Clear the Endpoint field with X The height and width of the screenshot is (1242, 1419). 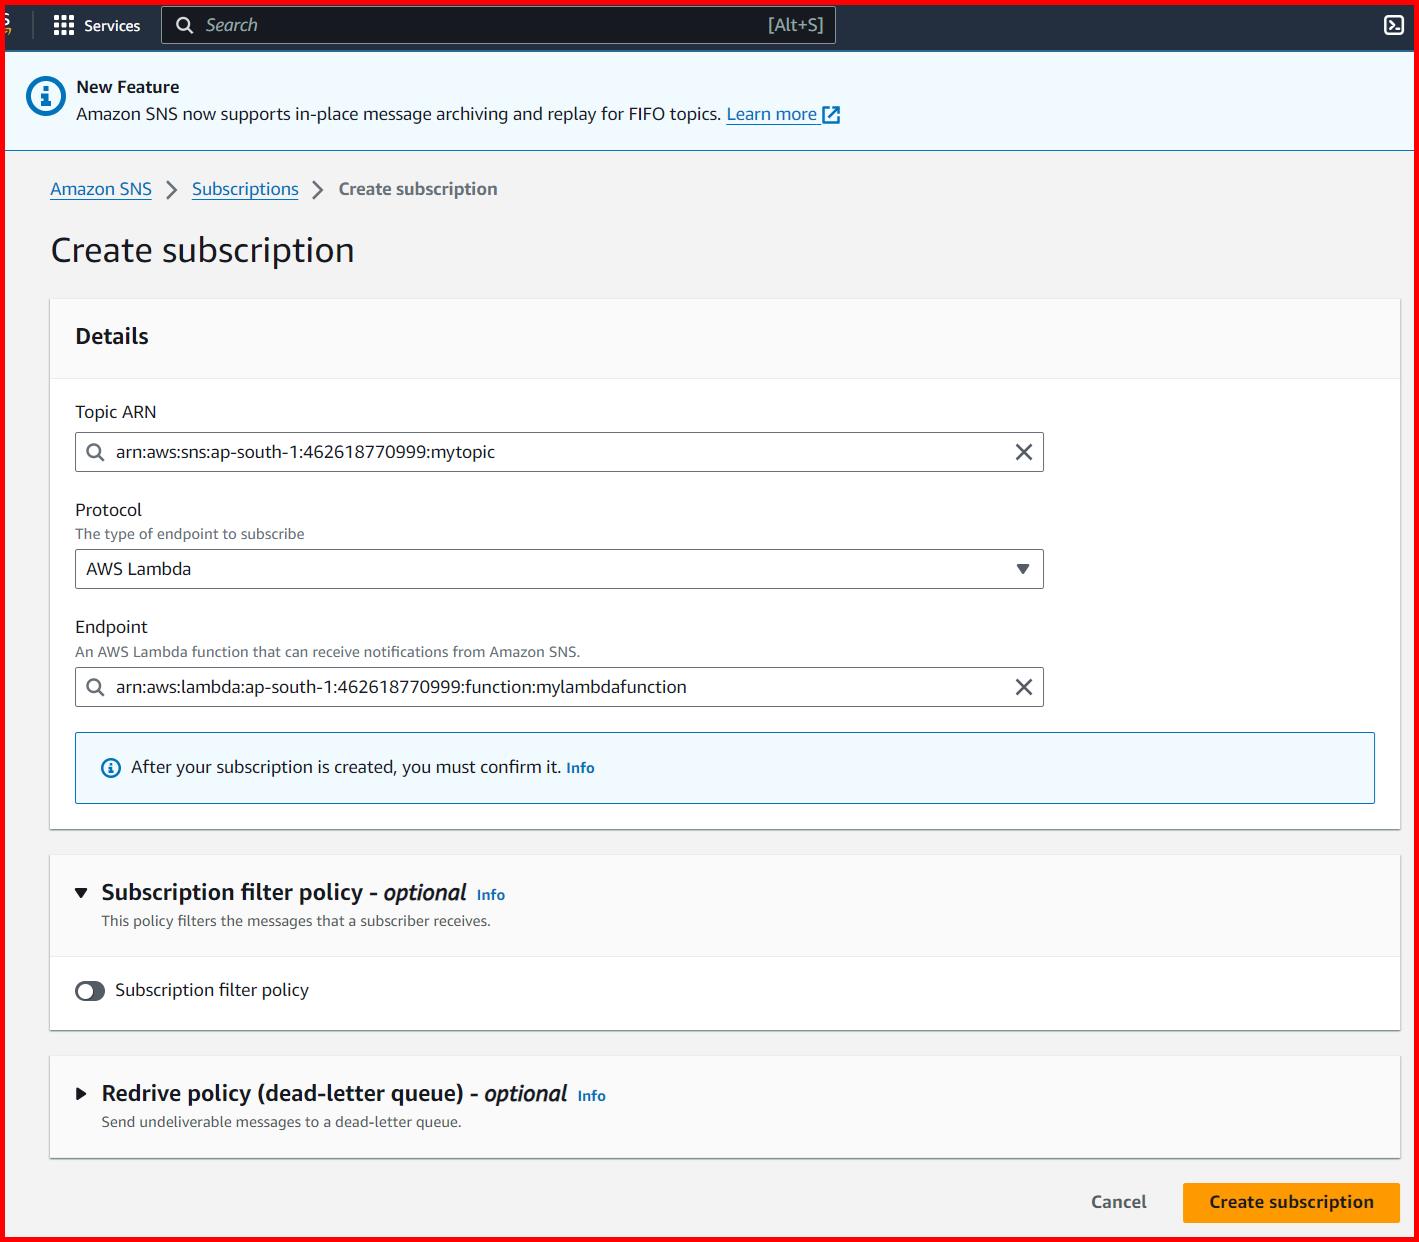tap(1024, 687)
